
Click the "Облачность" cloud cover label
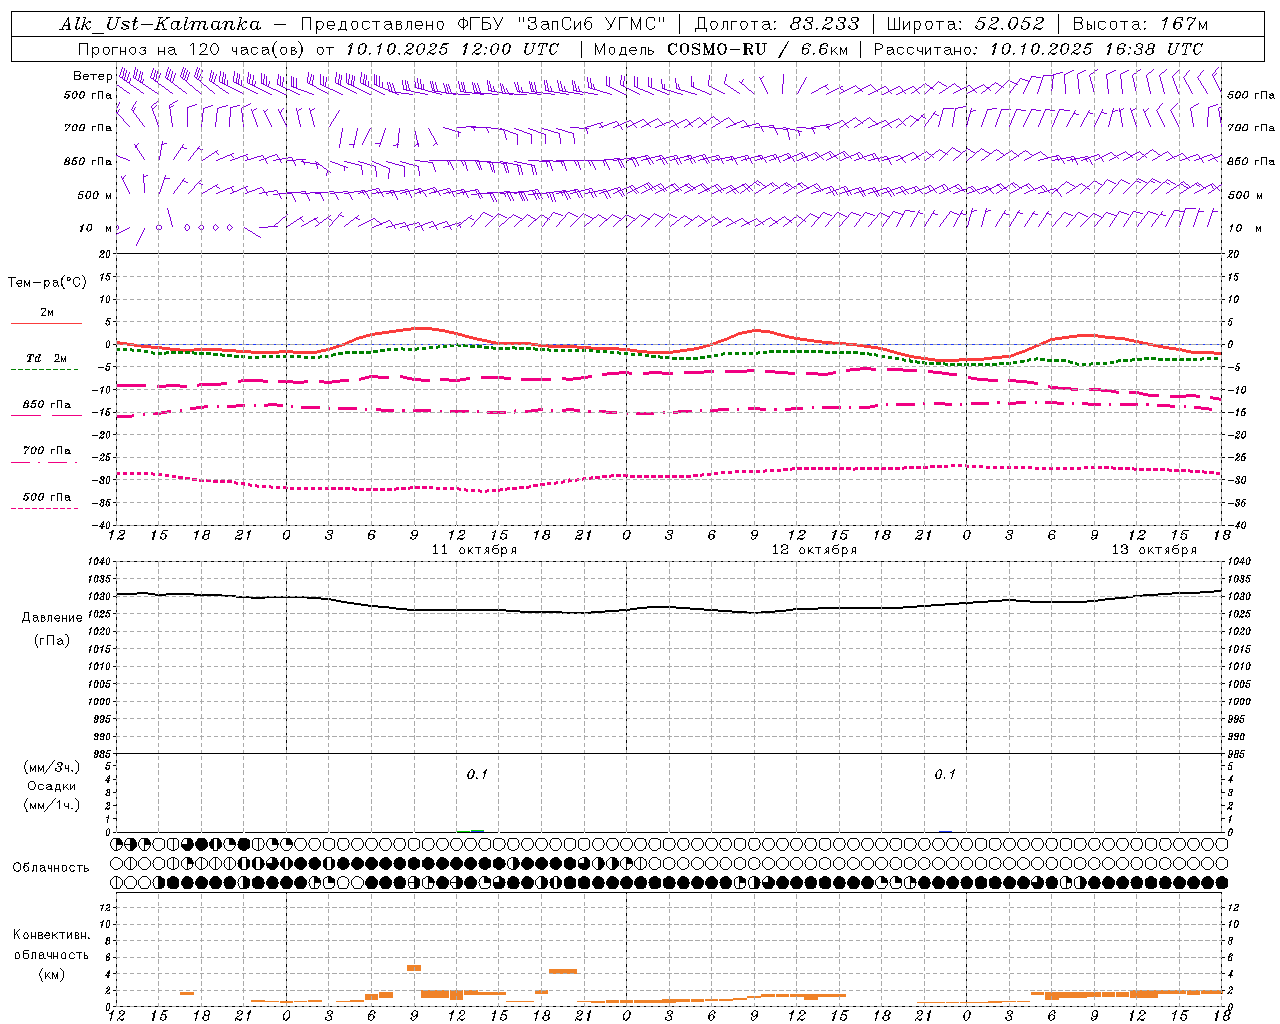pos(51,867)
